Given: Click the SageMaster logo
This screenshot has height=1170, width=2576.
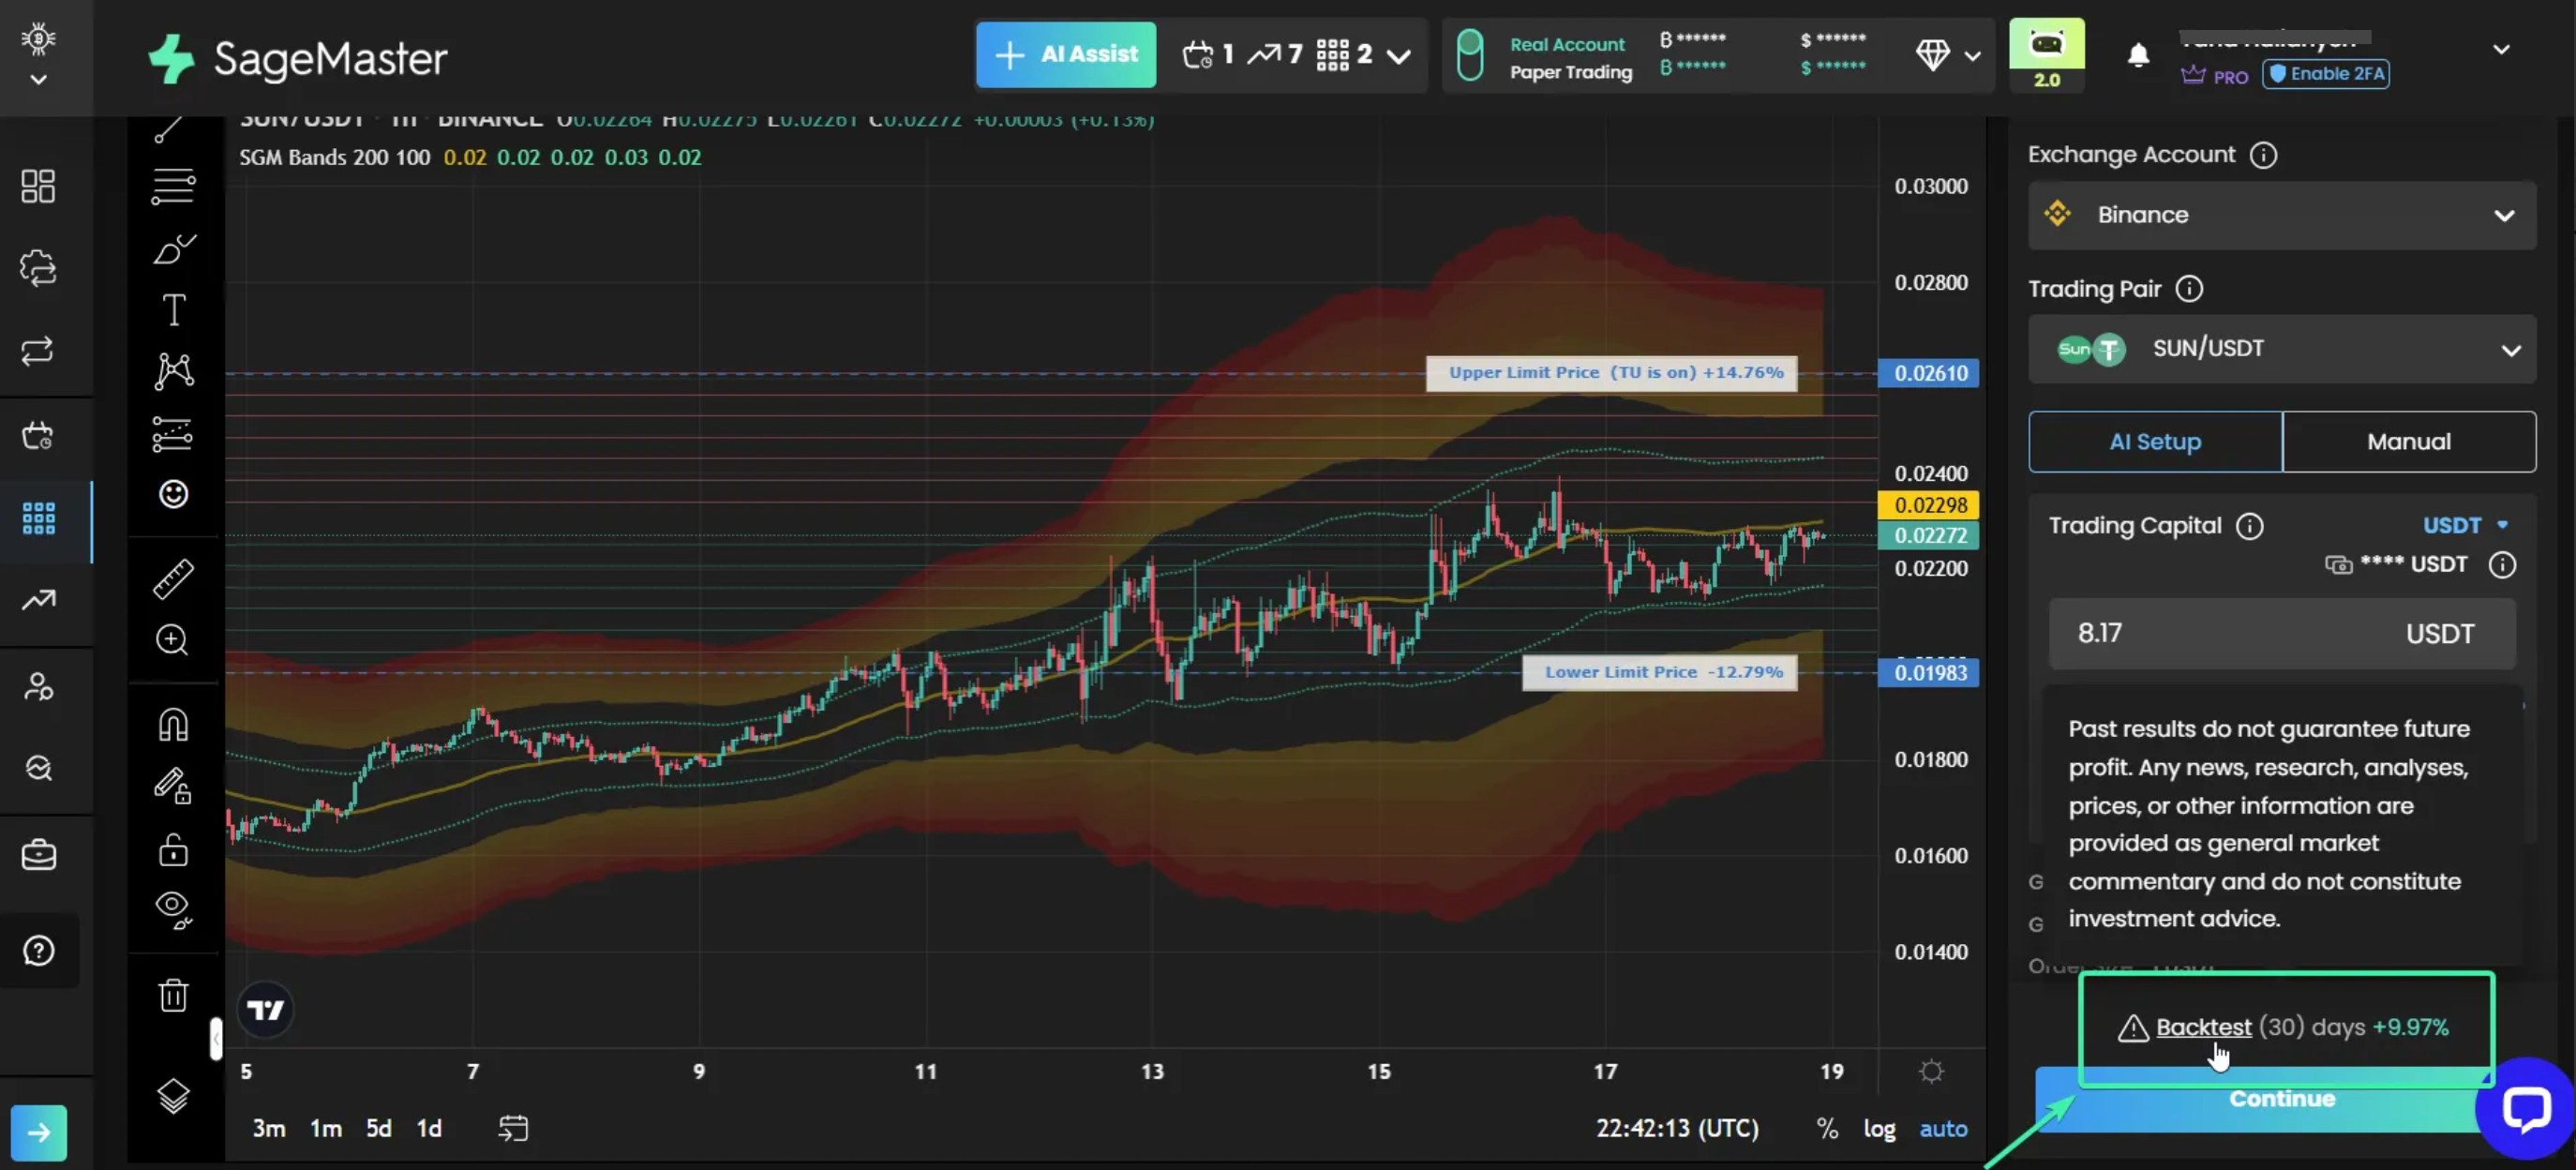Looking at the screenshot, I should pos(297,57).
